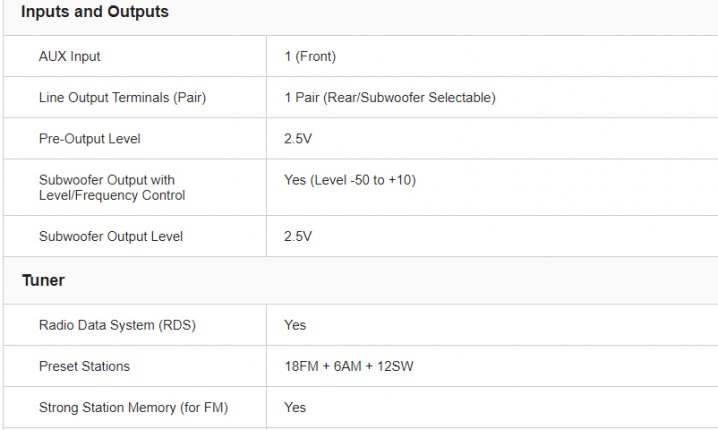This screenshot has height=430, width=718.
Task: Select 'Line Output Terminals (Pair)' label
Action: coord(122,98)
